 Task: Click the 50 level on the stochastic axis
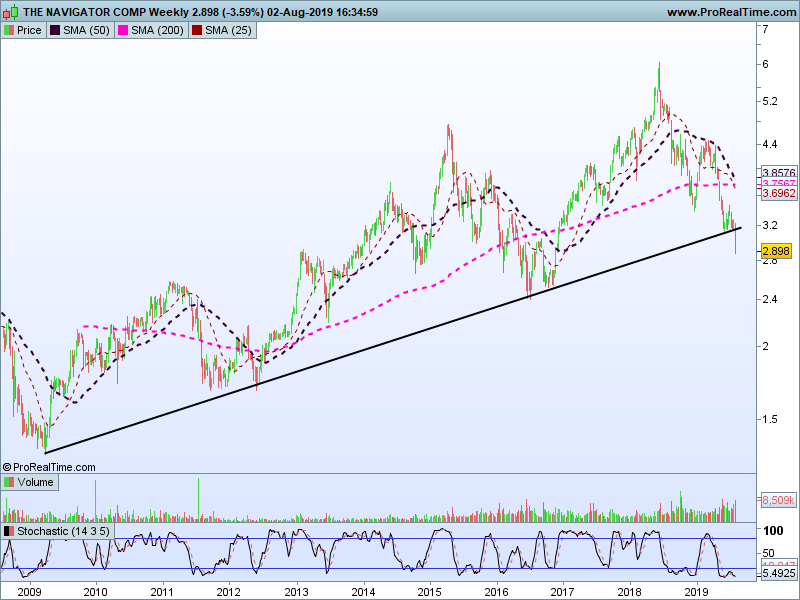pos(768,553)
